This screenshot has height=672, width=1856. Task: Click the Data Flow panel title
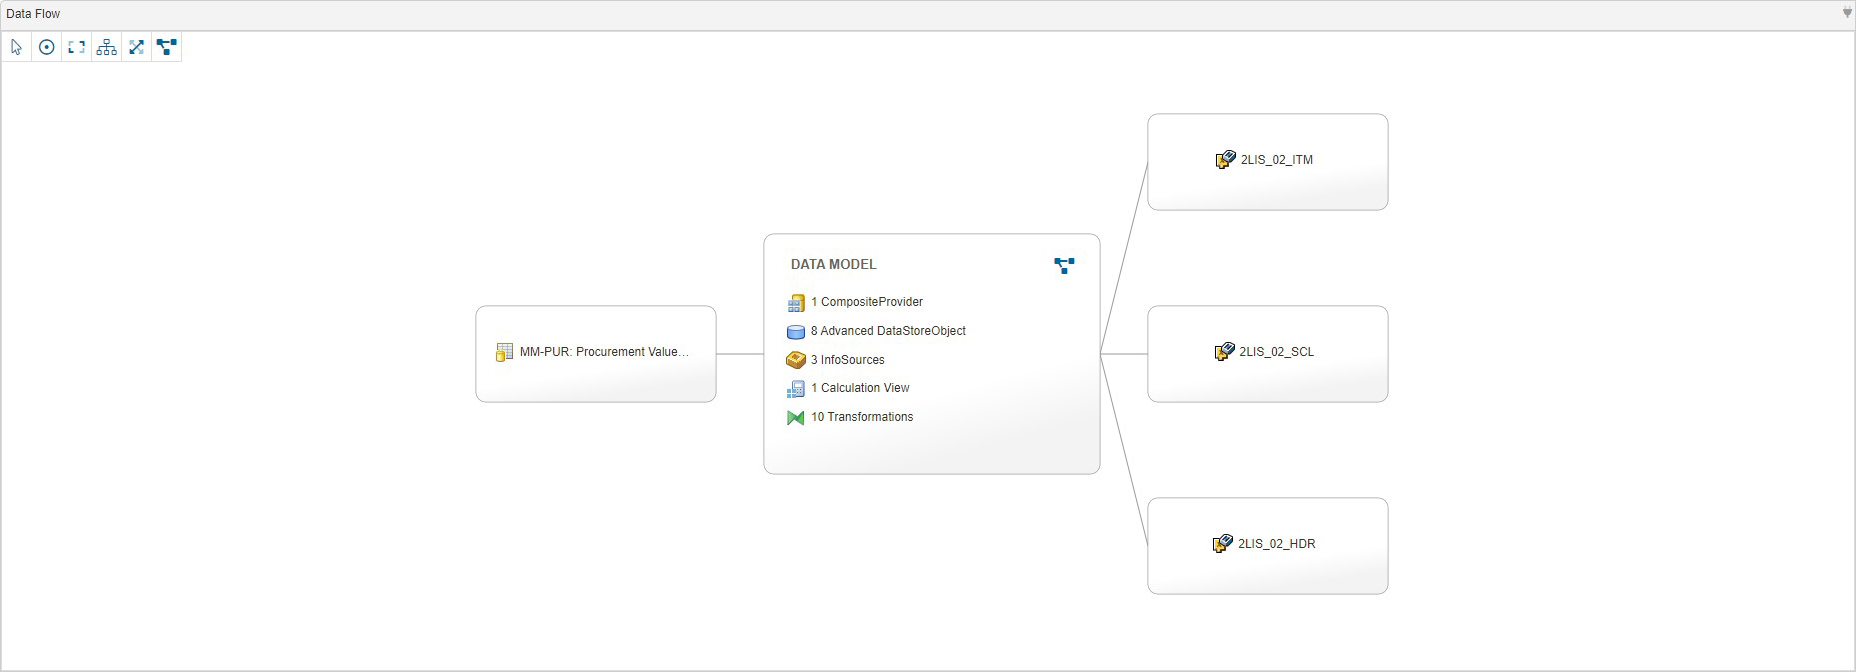(33, 14)
